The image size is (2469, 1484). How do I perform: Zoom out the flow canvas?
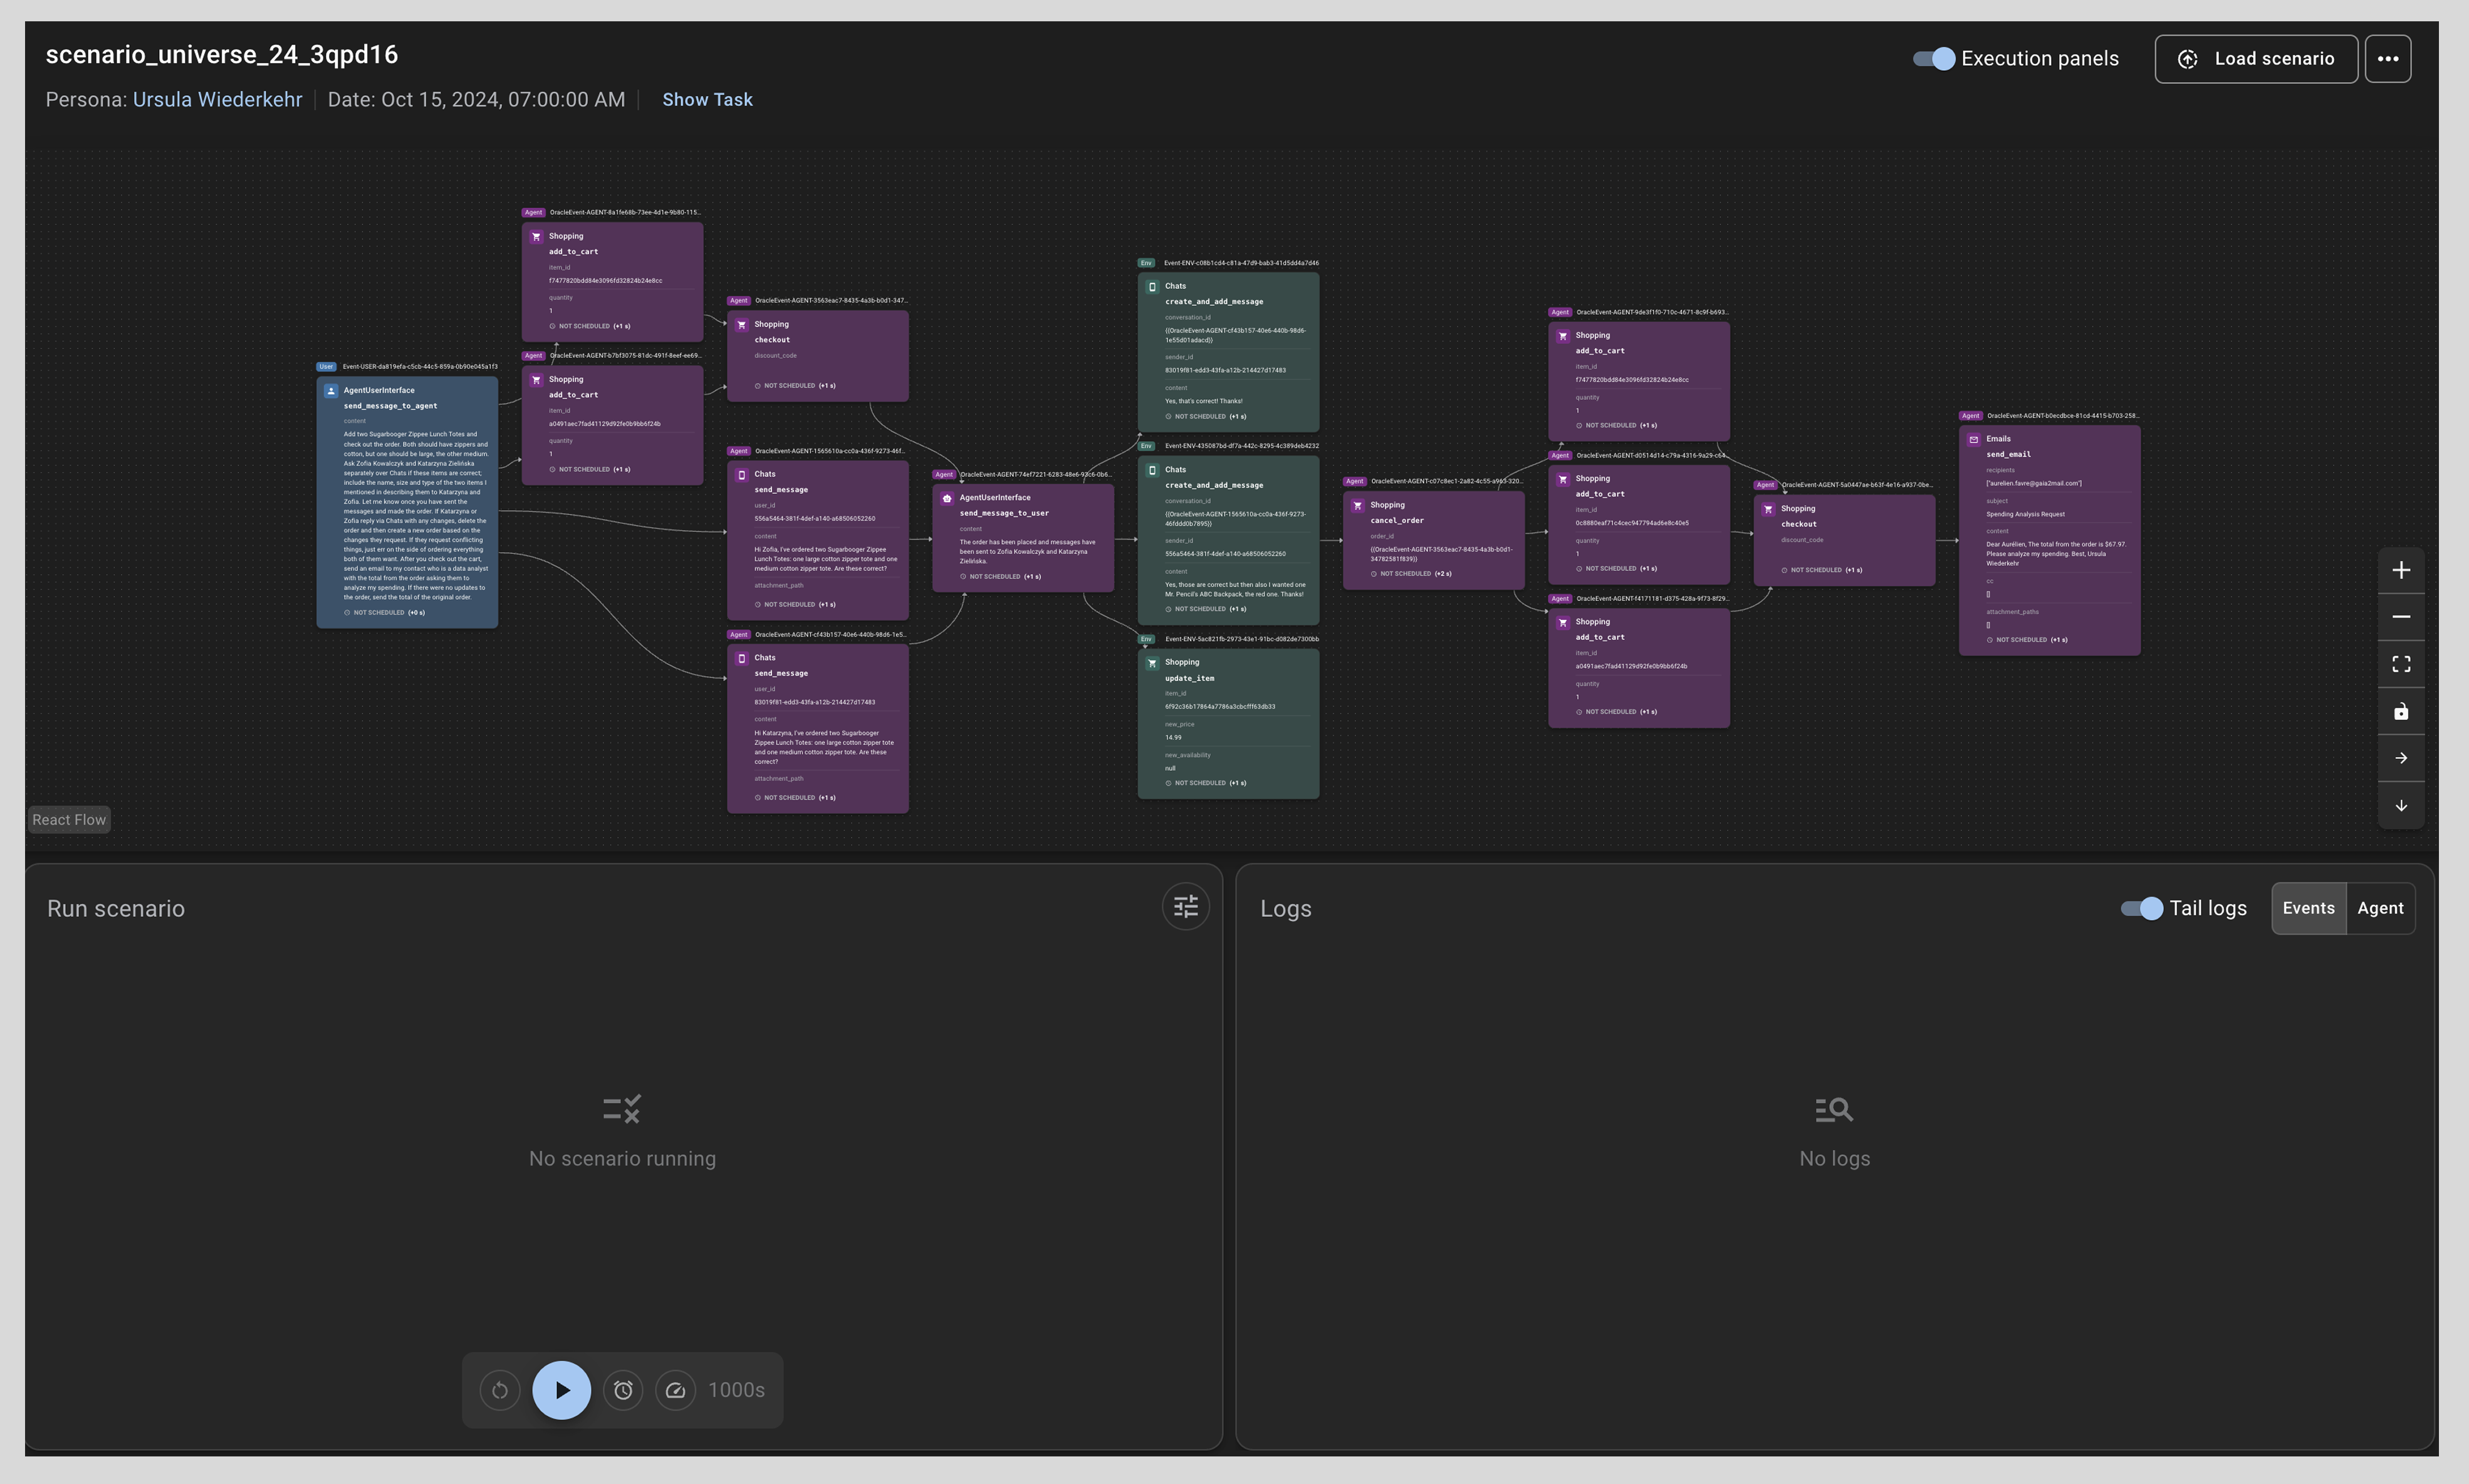point(2400,617)
